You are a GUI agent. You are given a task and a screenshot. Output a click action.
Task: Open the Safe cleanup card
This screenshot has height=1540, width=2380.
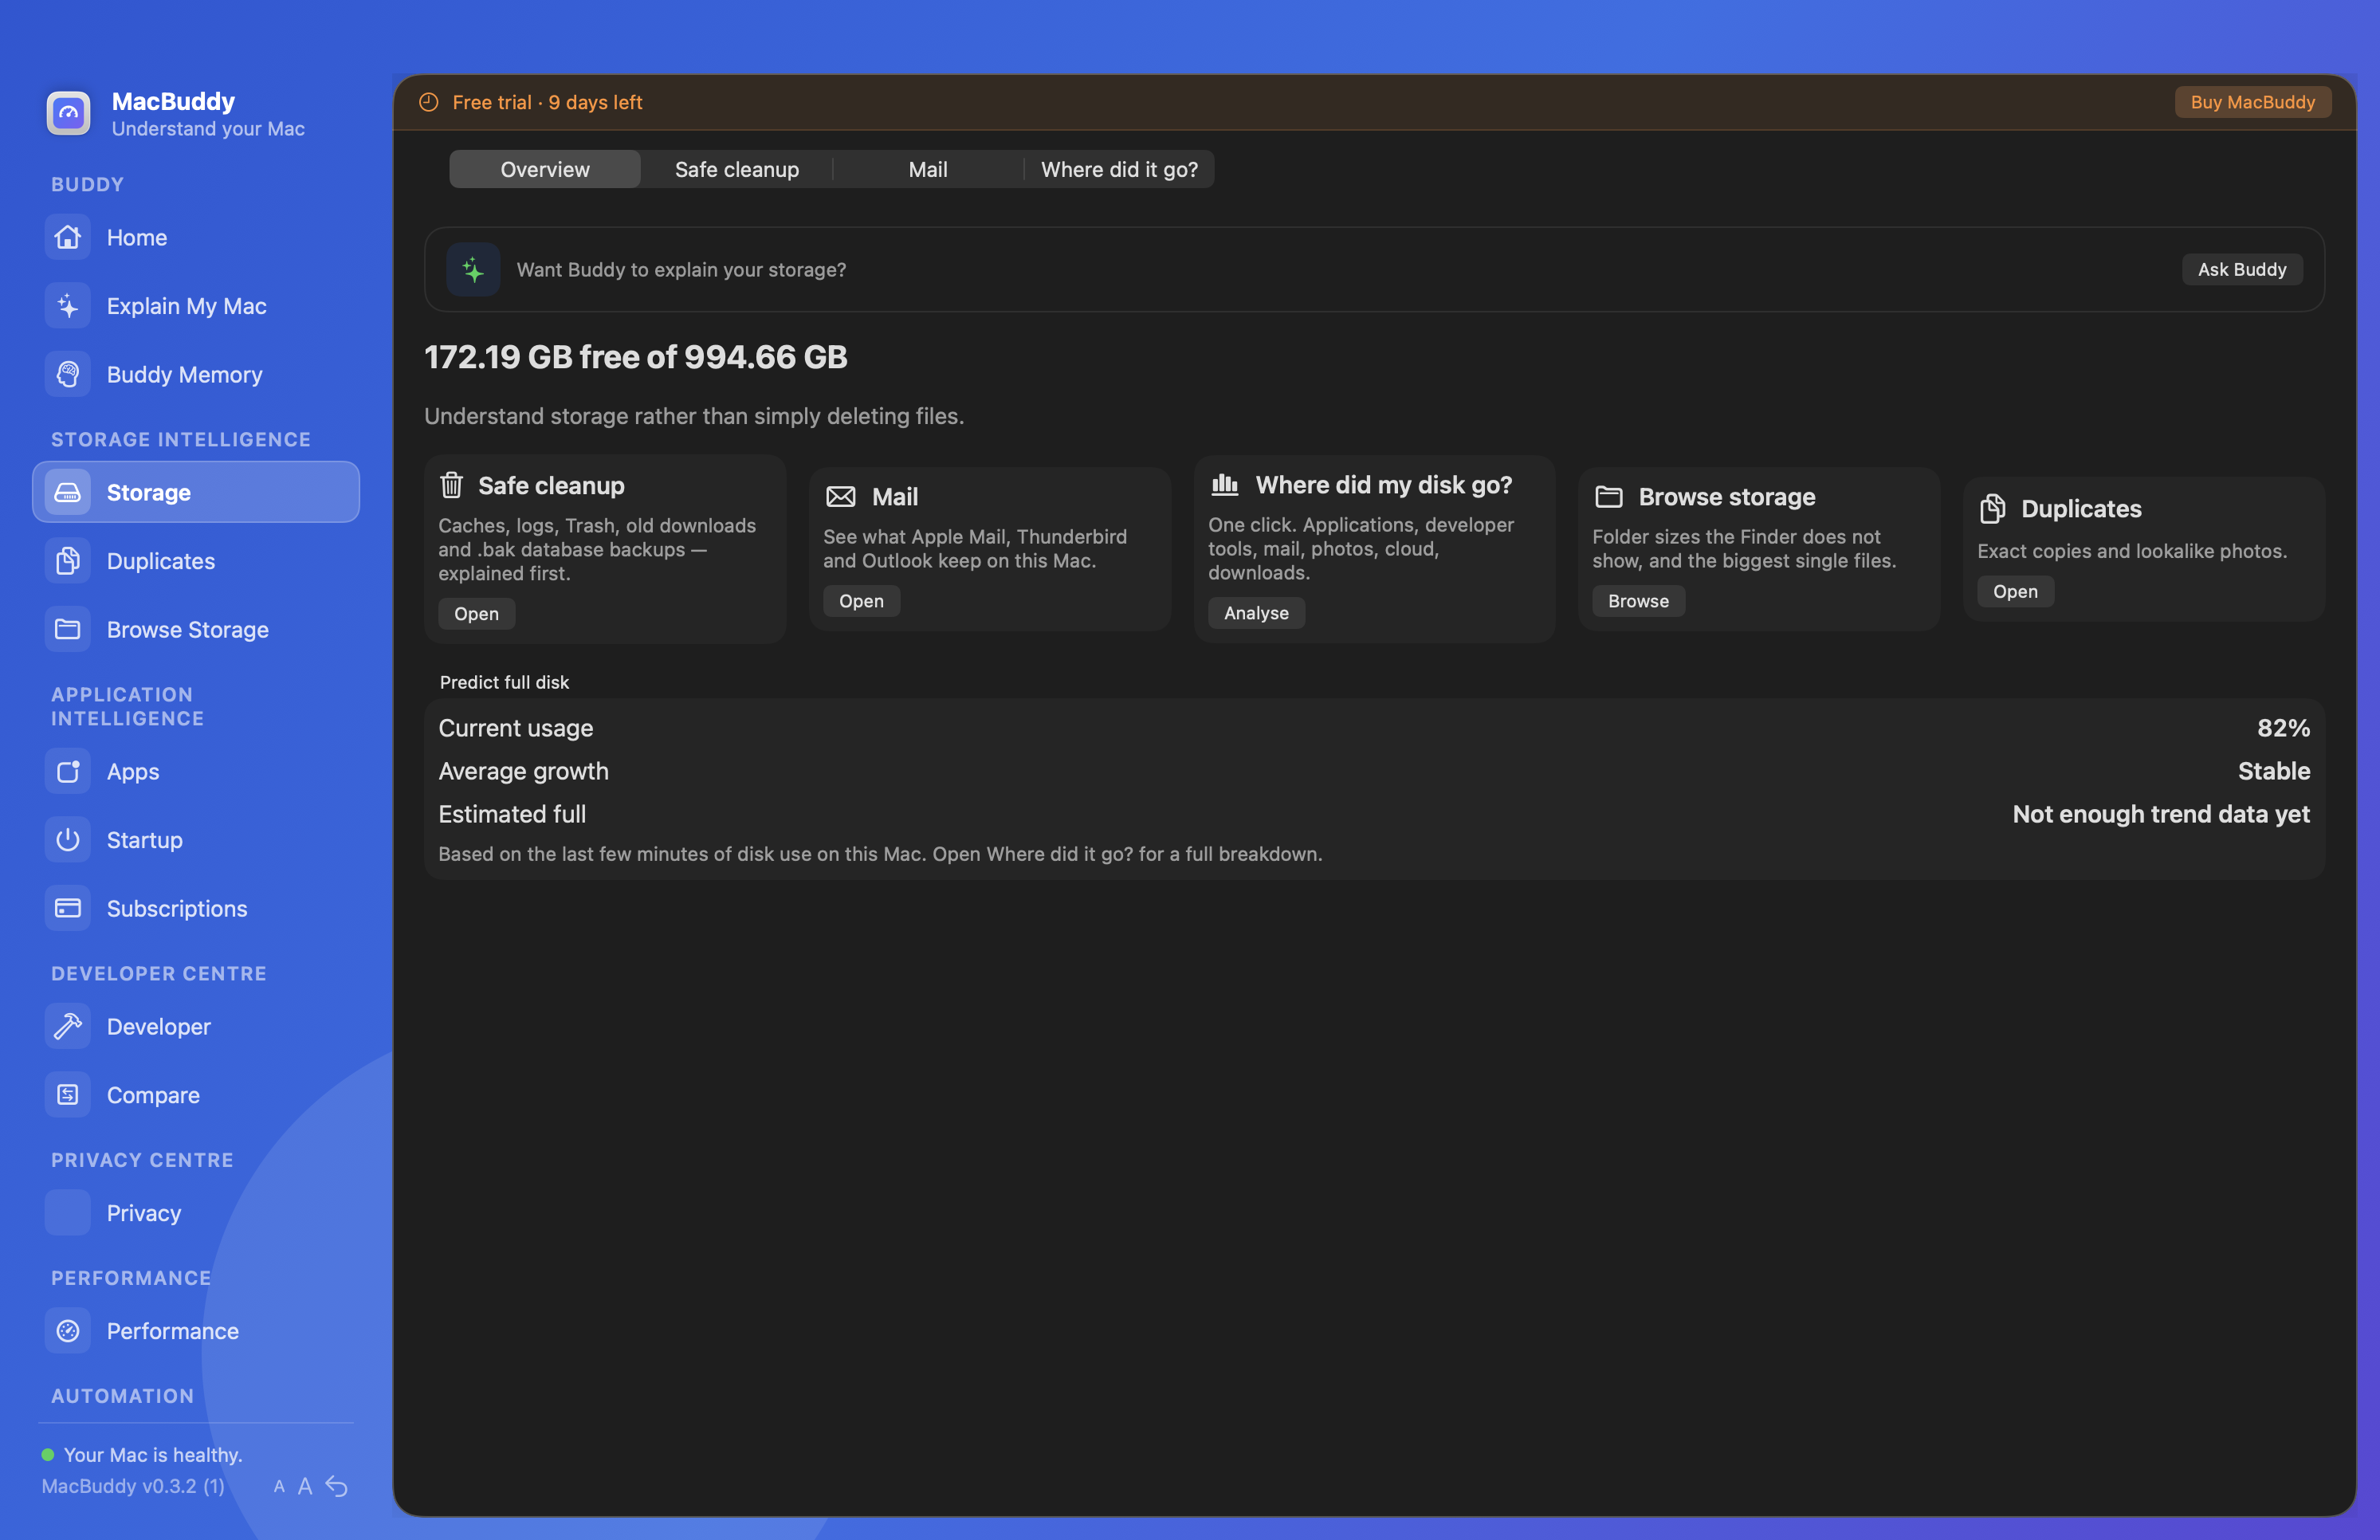pos(476,613)
